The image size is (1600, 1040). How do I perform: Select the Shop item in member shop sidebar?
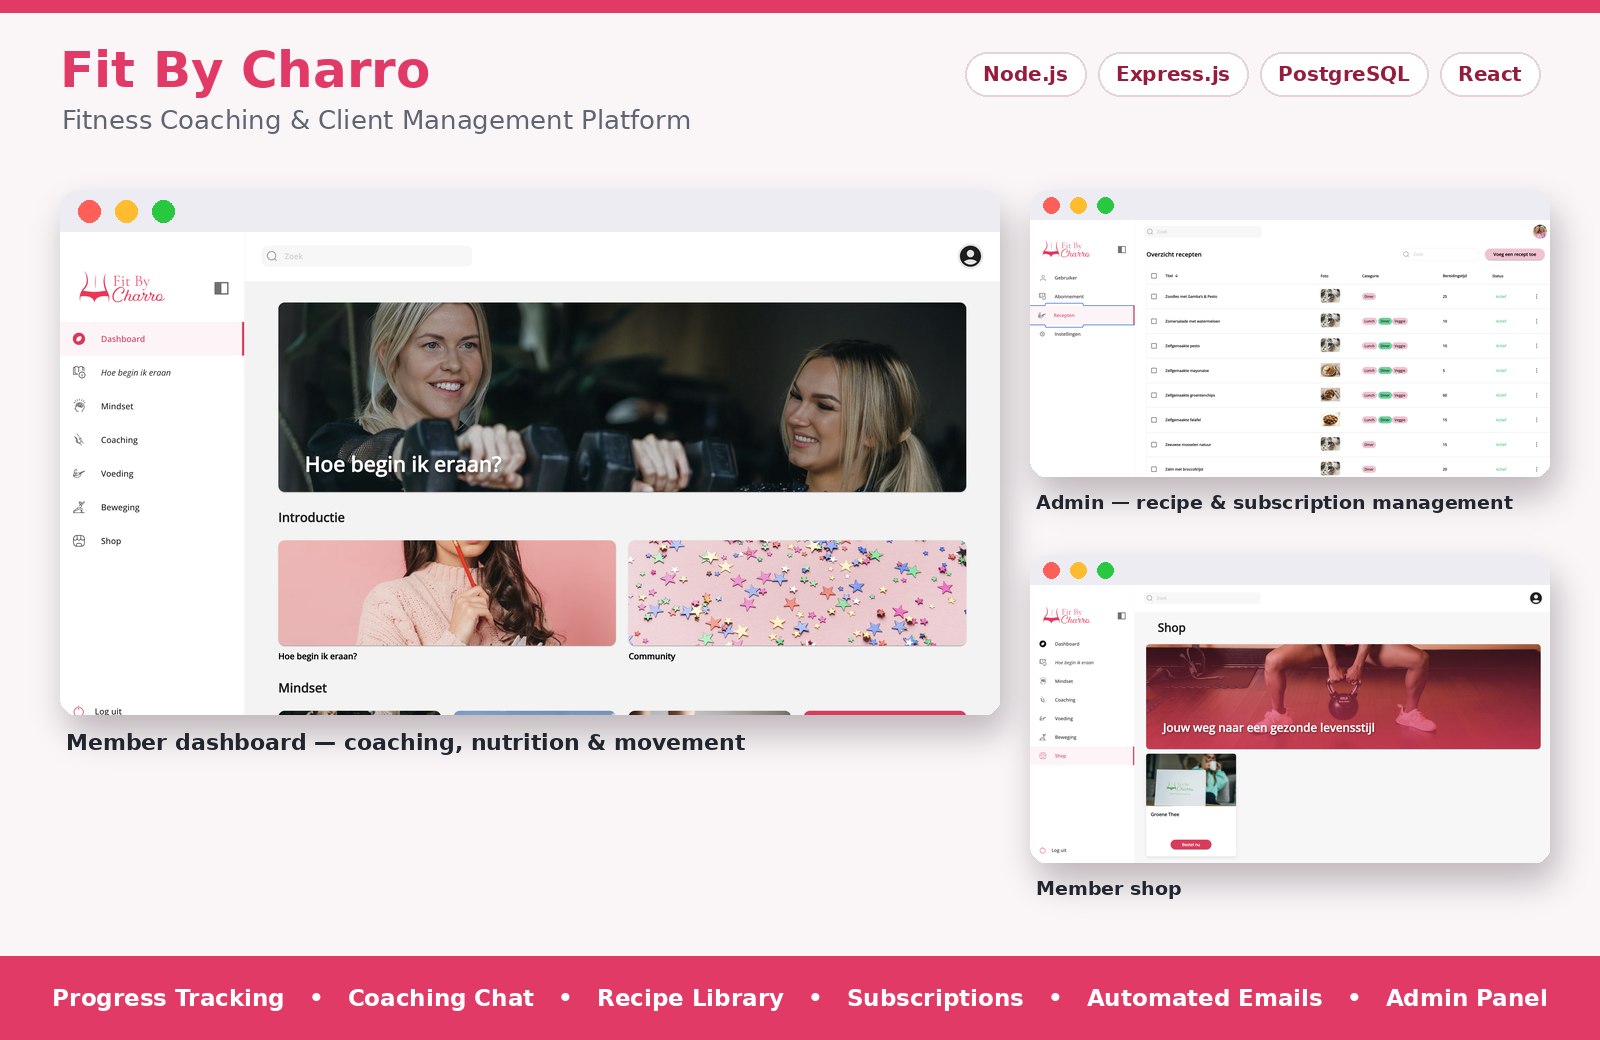1082,756
